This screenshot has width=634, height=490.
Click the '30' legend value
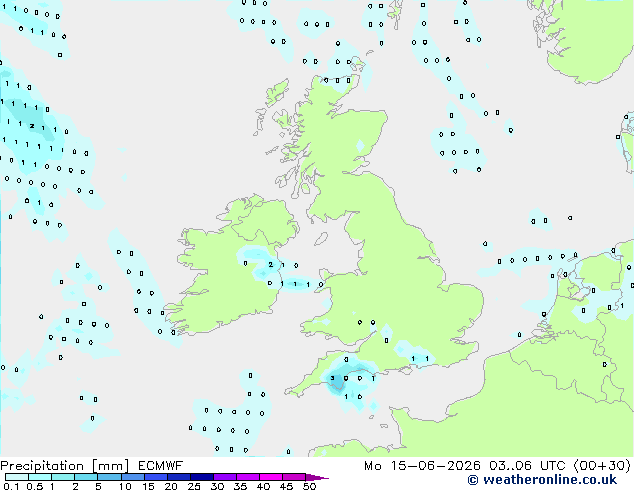coord(217,486)
